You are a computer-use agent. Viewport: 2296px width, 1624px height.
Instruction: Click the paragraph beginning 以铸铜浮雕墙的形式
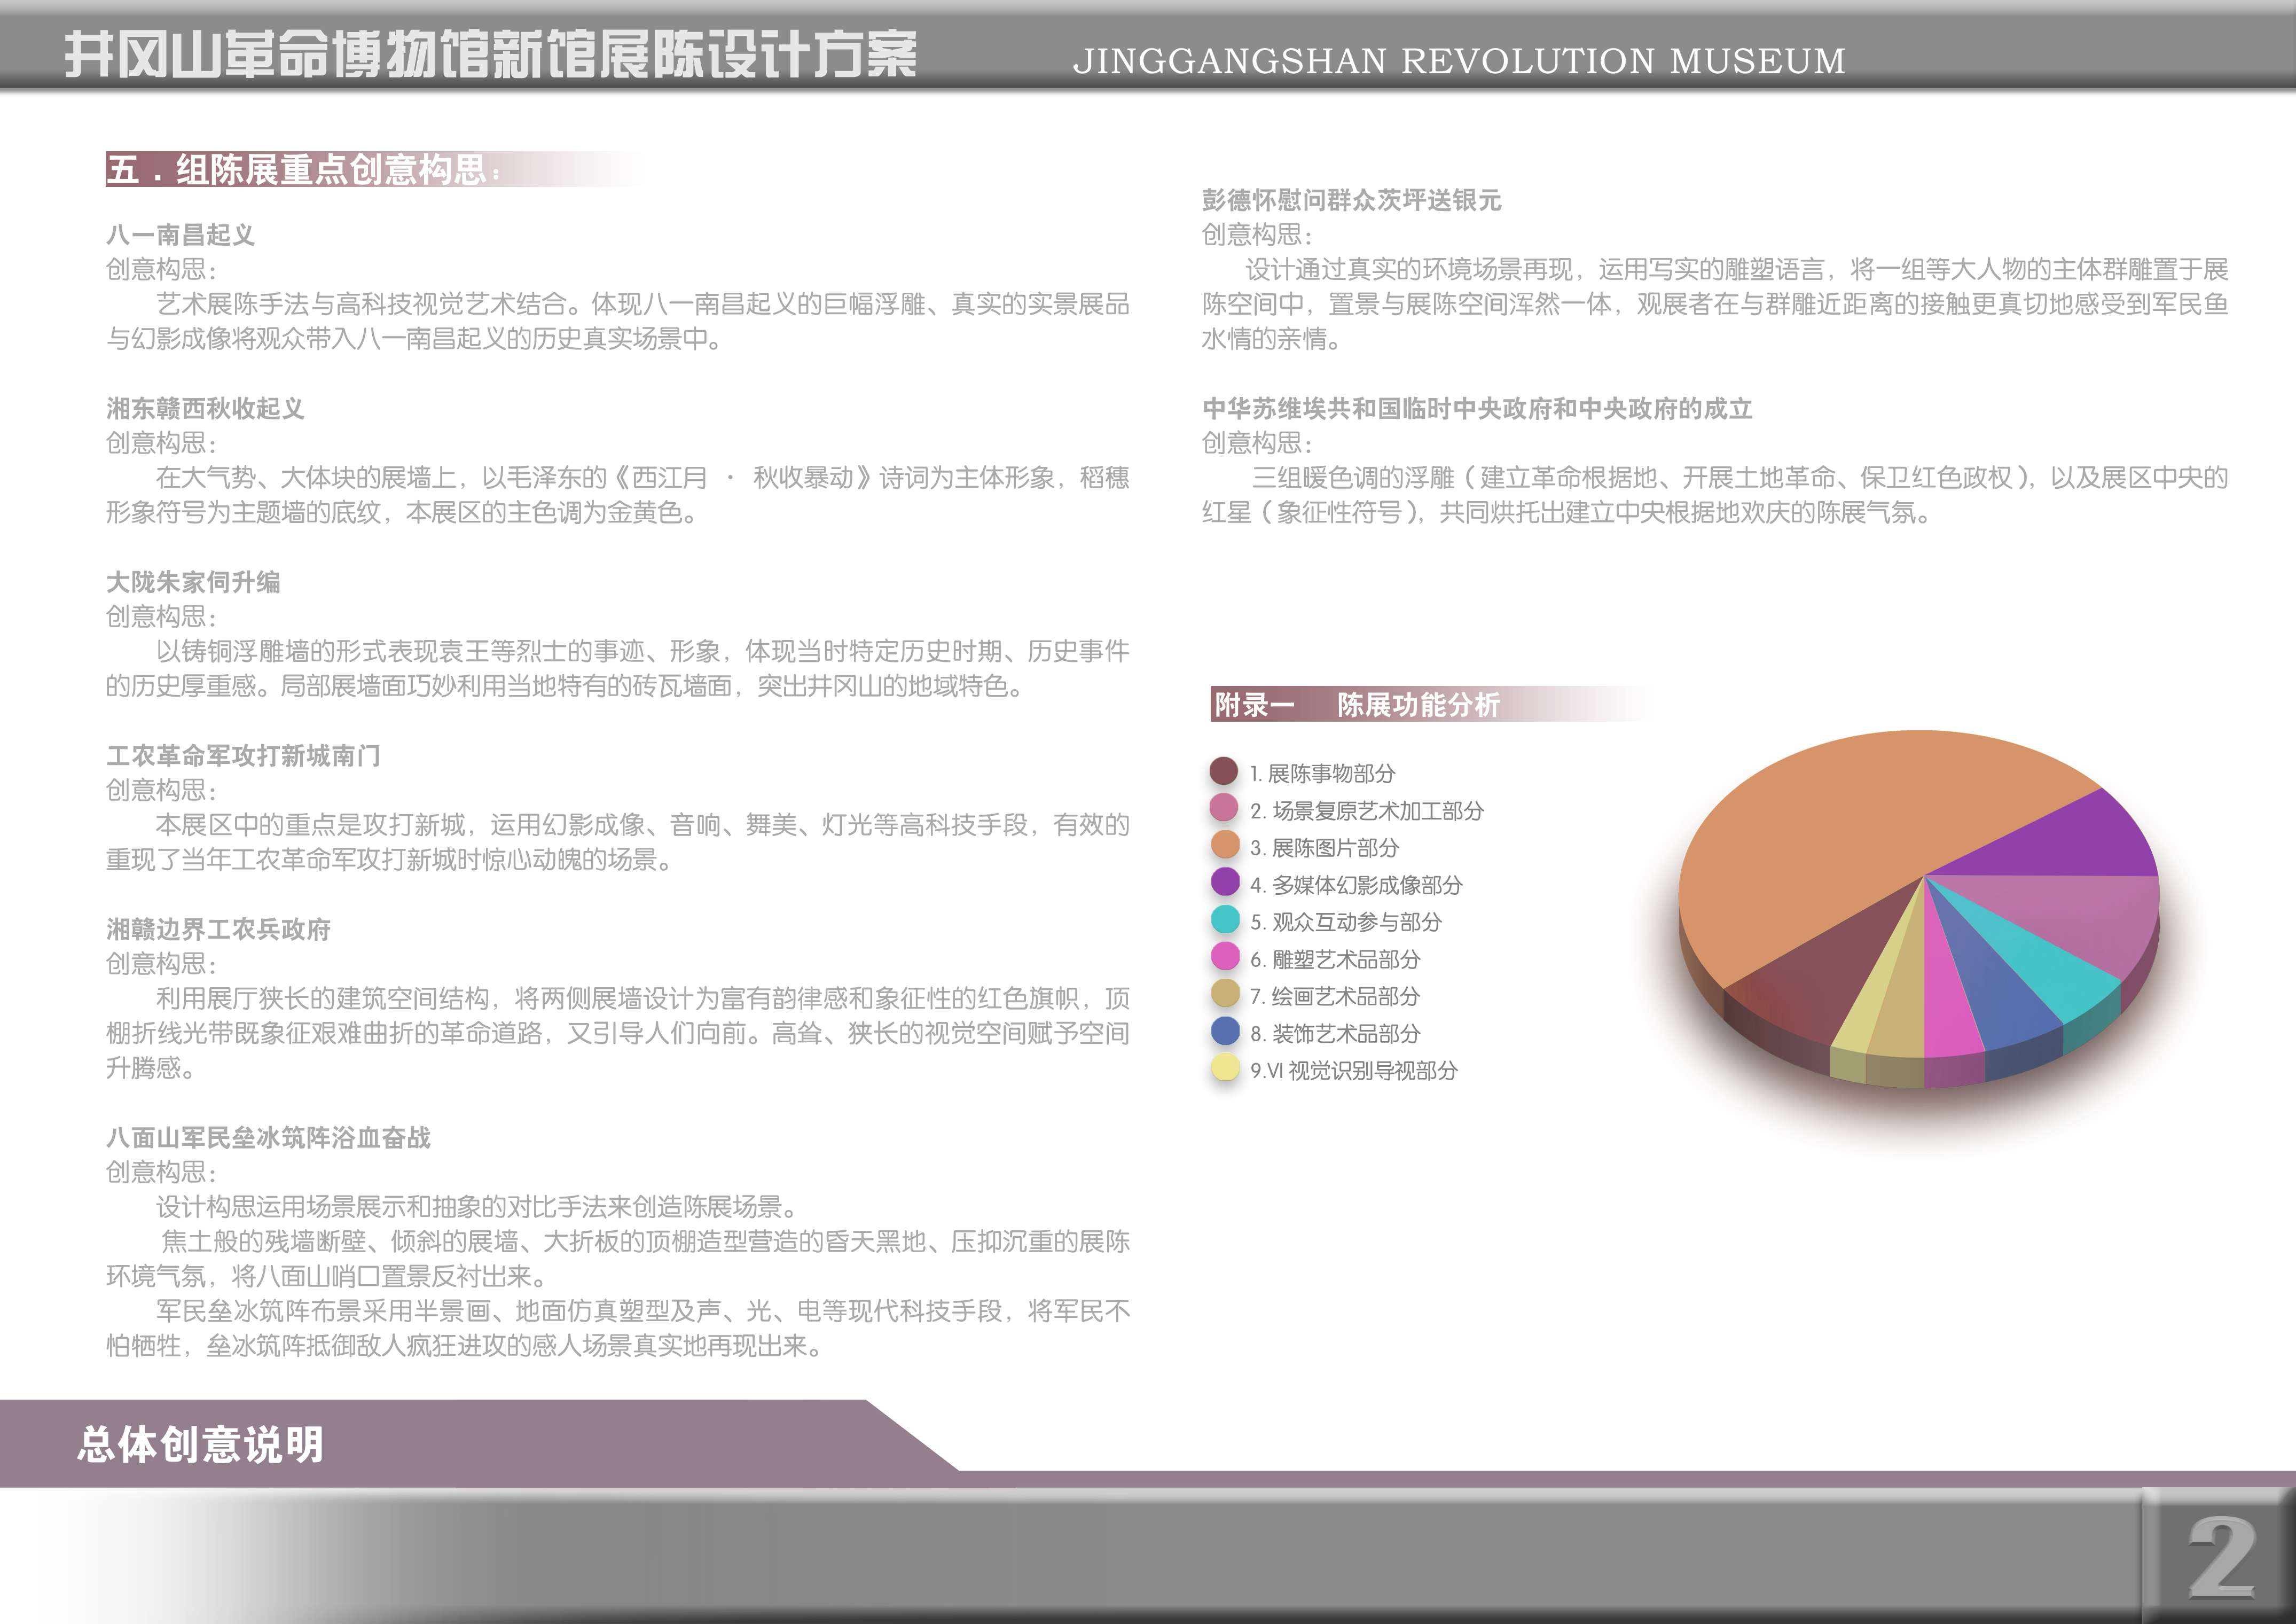(618, 668)
